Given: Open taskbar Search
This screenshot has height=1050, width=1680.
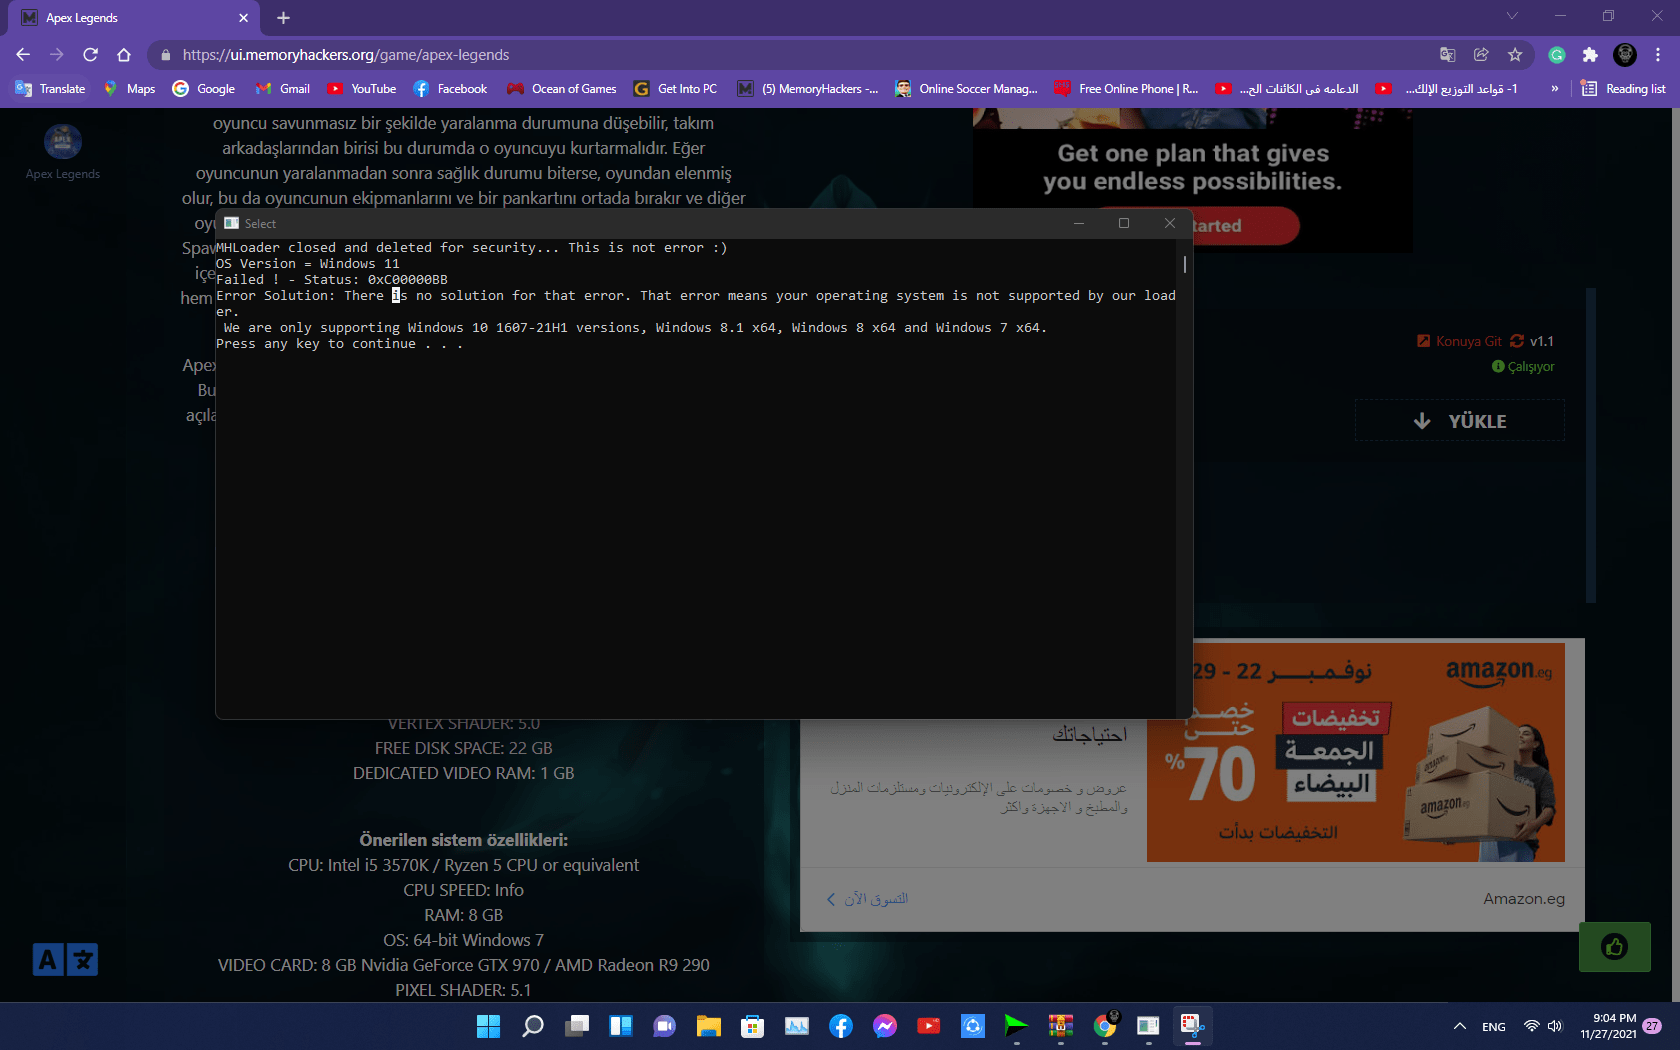Looking at the screenshot, I should click(533, 1026).
